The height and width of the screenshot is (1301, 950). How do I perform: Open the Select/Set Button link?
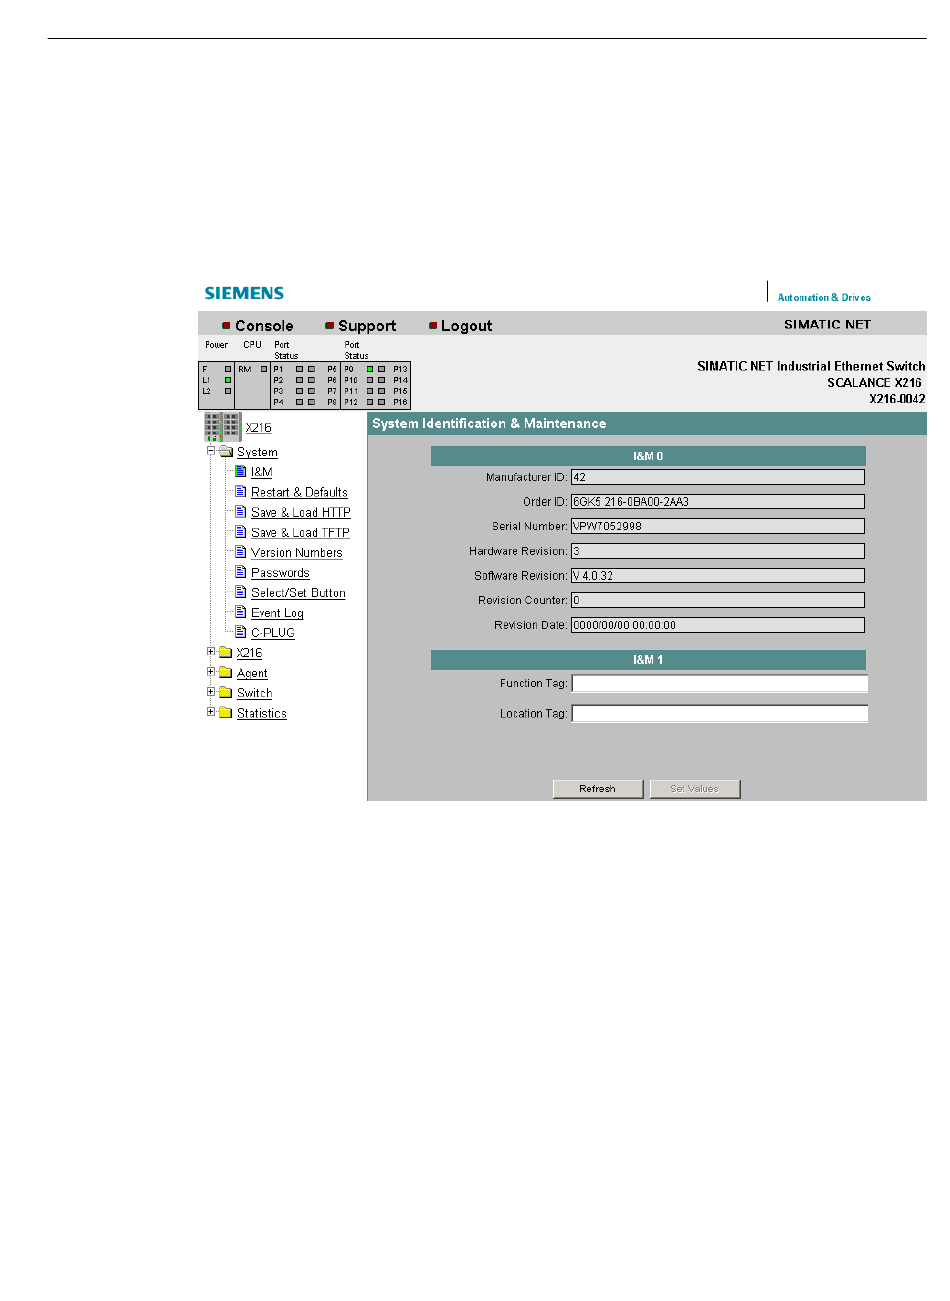[298, 592]
